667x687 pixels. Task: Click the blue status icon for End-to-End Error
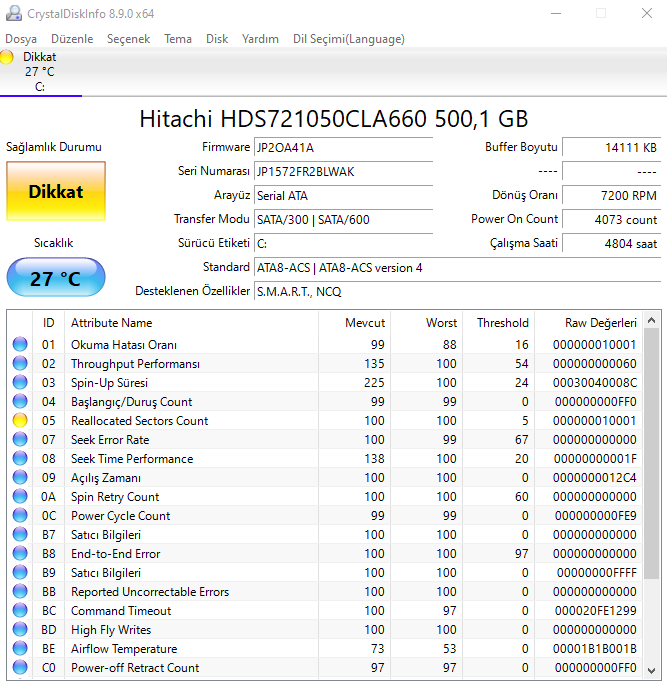(20, 553)
